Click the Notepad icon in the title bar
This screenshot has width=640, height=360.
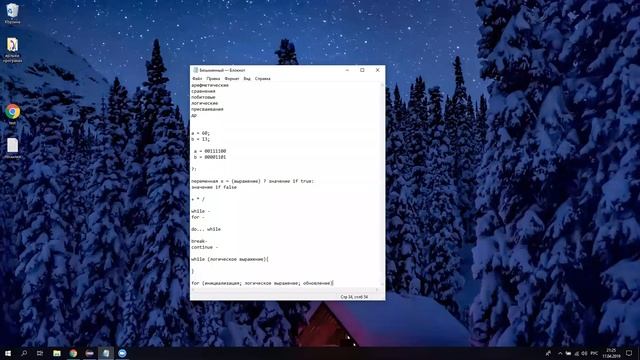tap(196, 70)
